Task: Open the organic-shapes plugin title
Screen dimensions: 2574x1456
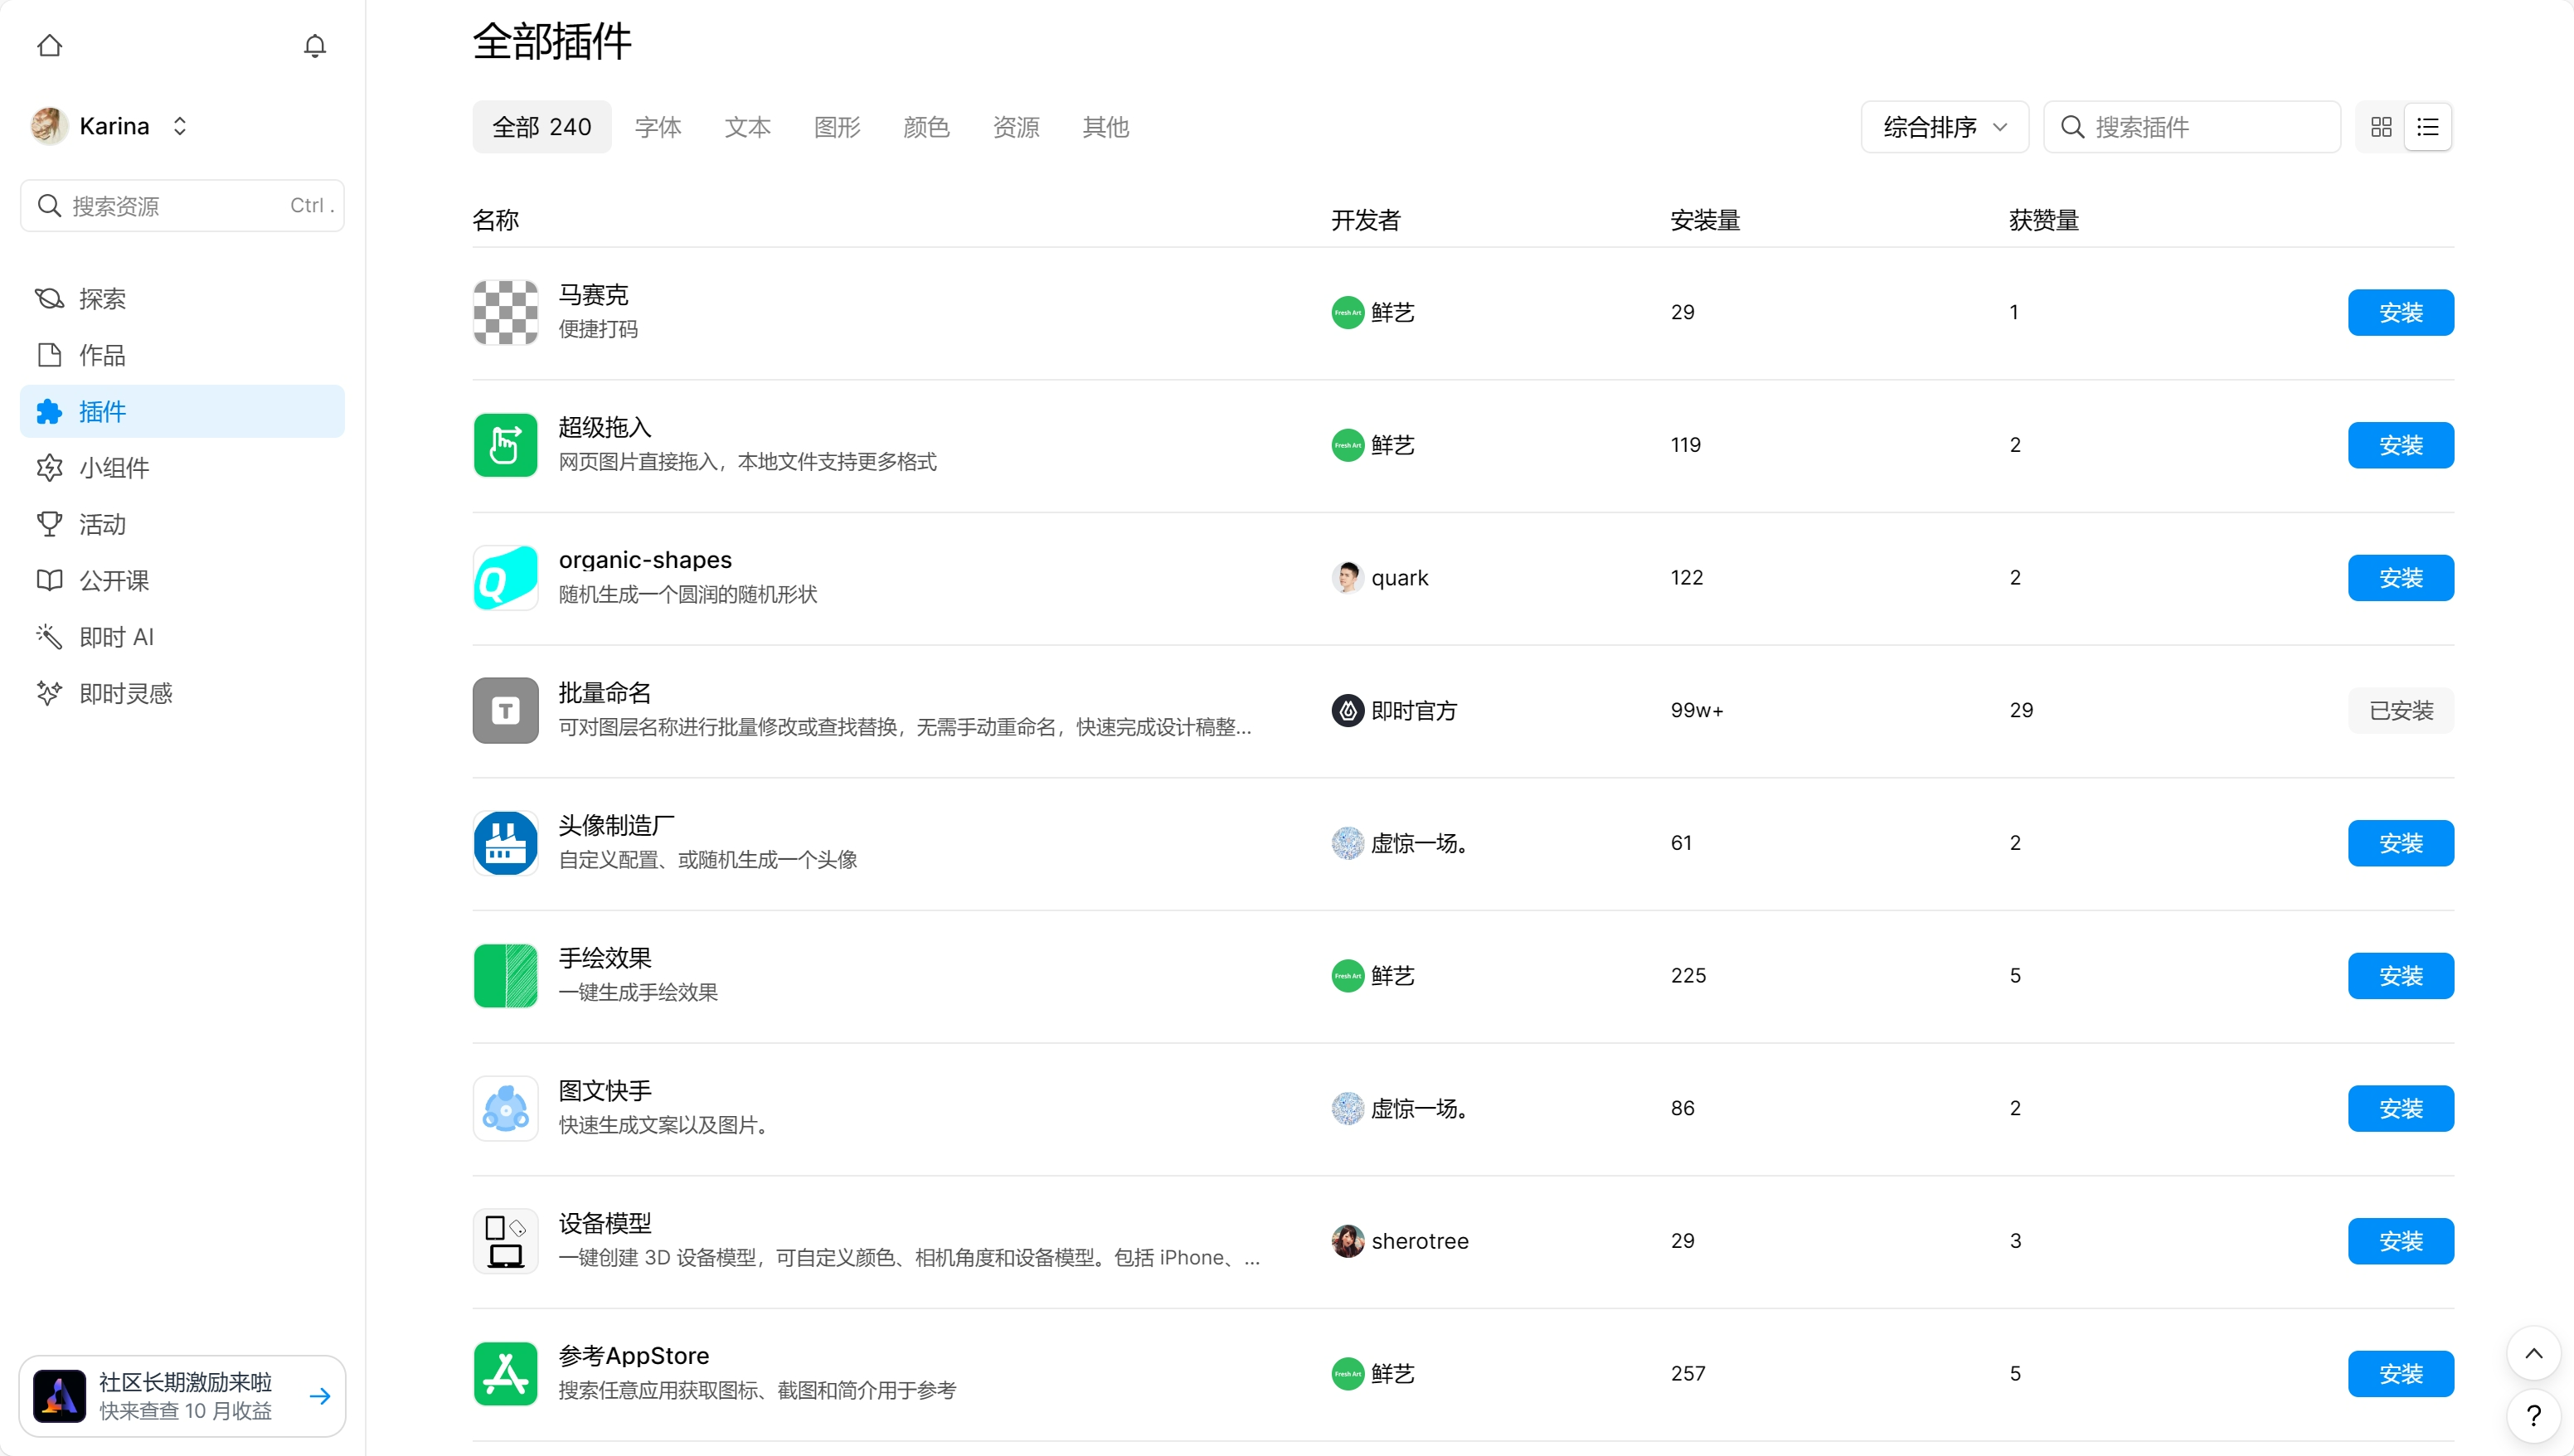Action: coord(645,560)
